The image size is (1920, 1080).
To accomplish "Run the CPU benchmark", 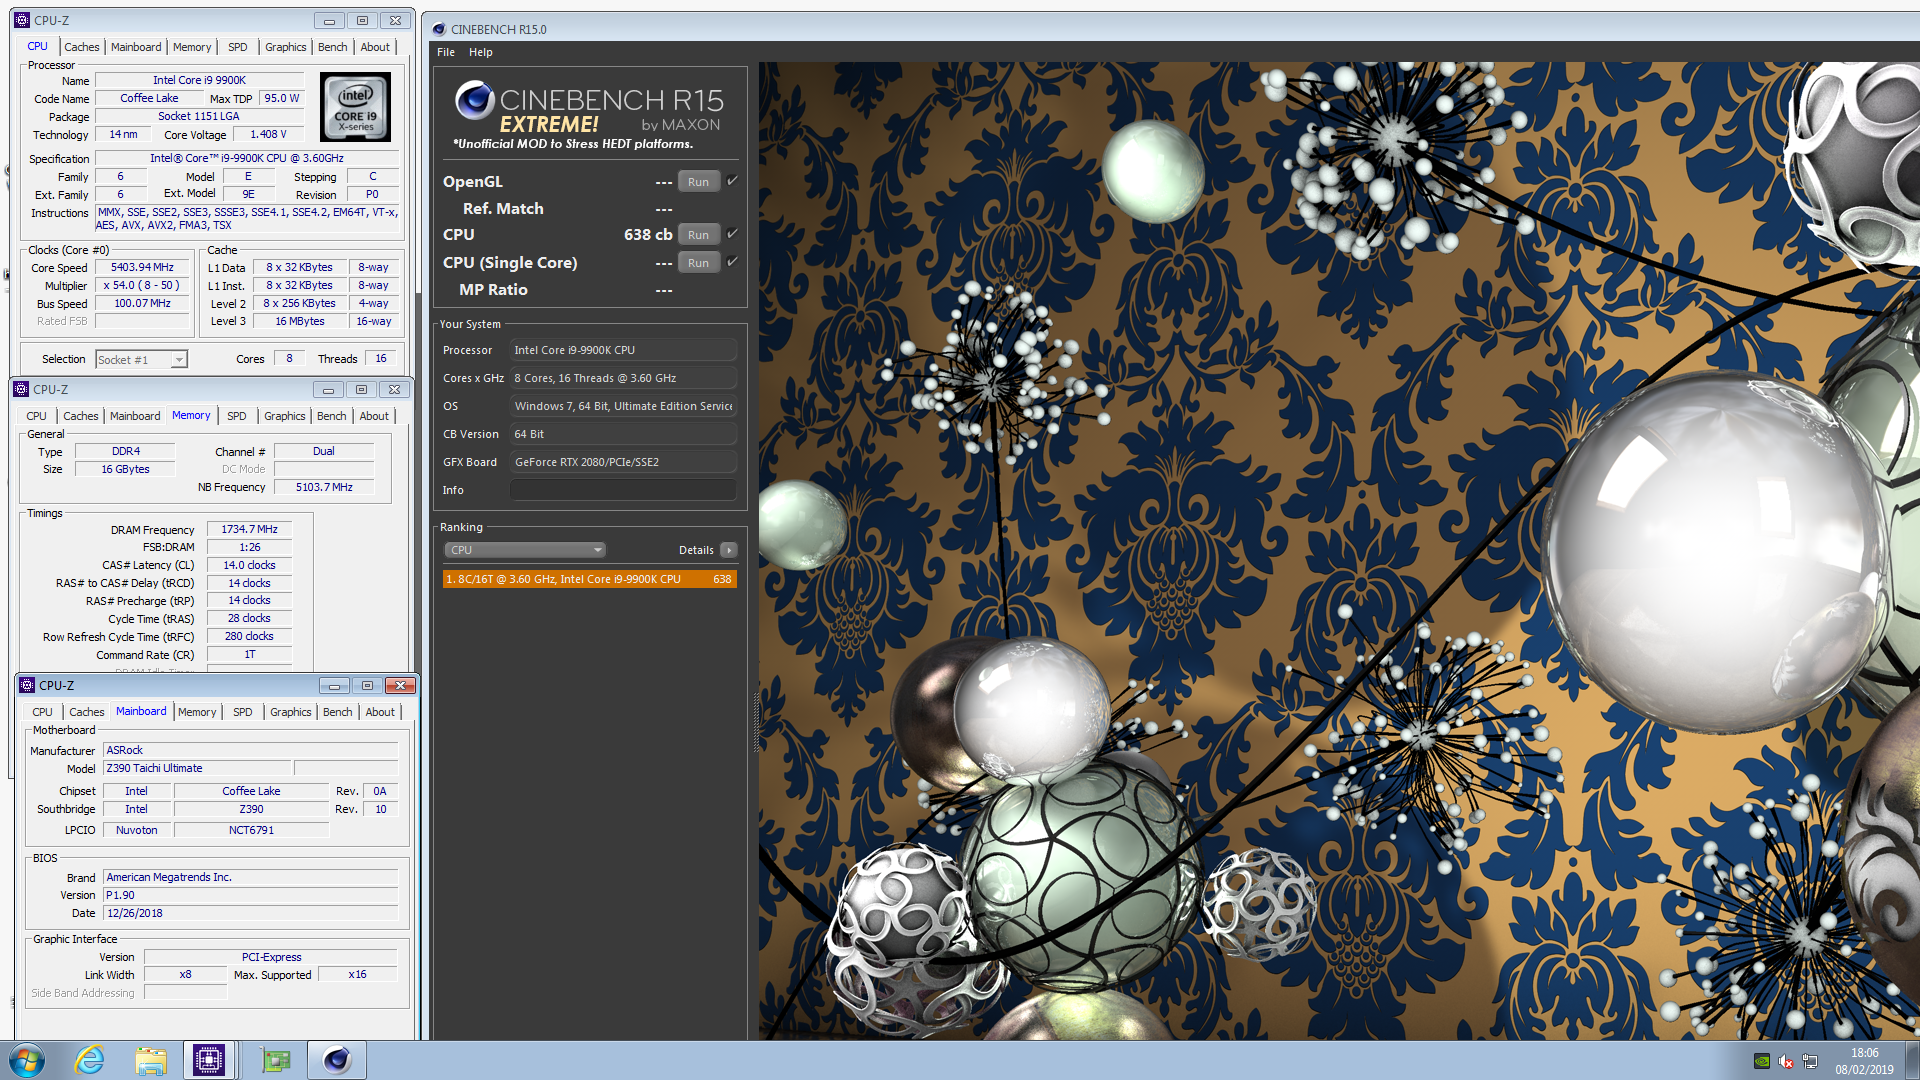I will click(x=698, y=235).
